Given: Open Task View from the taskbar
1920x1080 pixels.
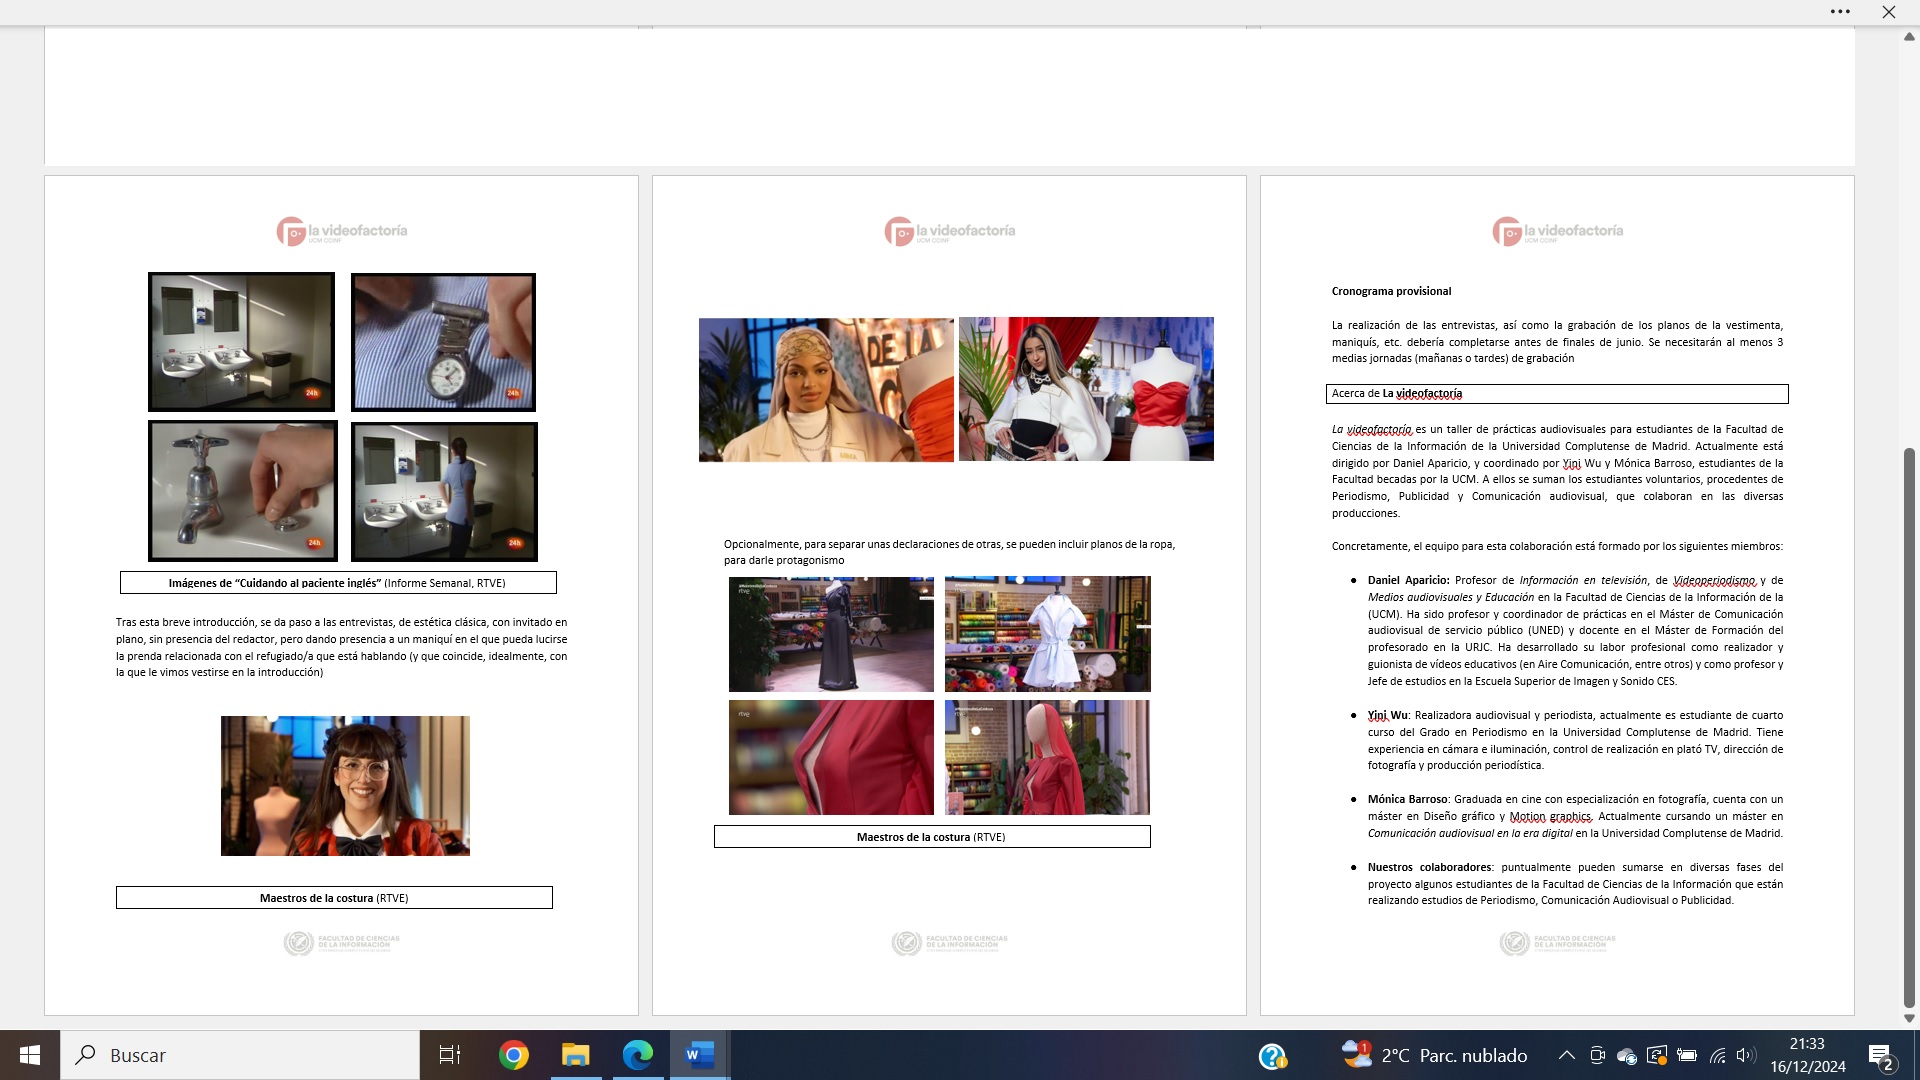Looking at the screenshot, I should 450,1055.
